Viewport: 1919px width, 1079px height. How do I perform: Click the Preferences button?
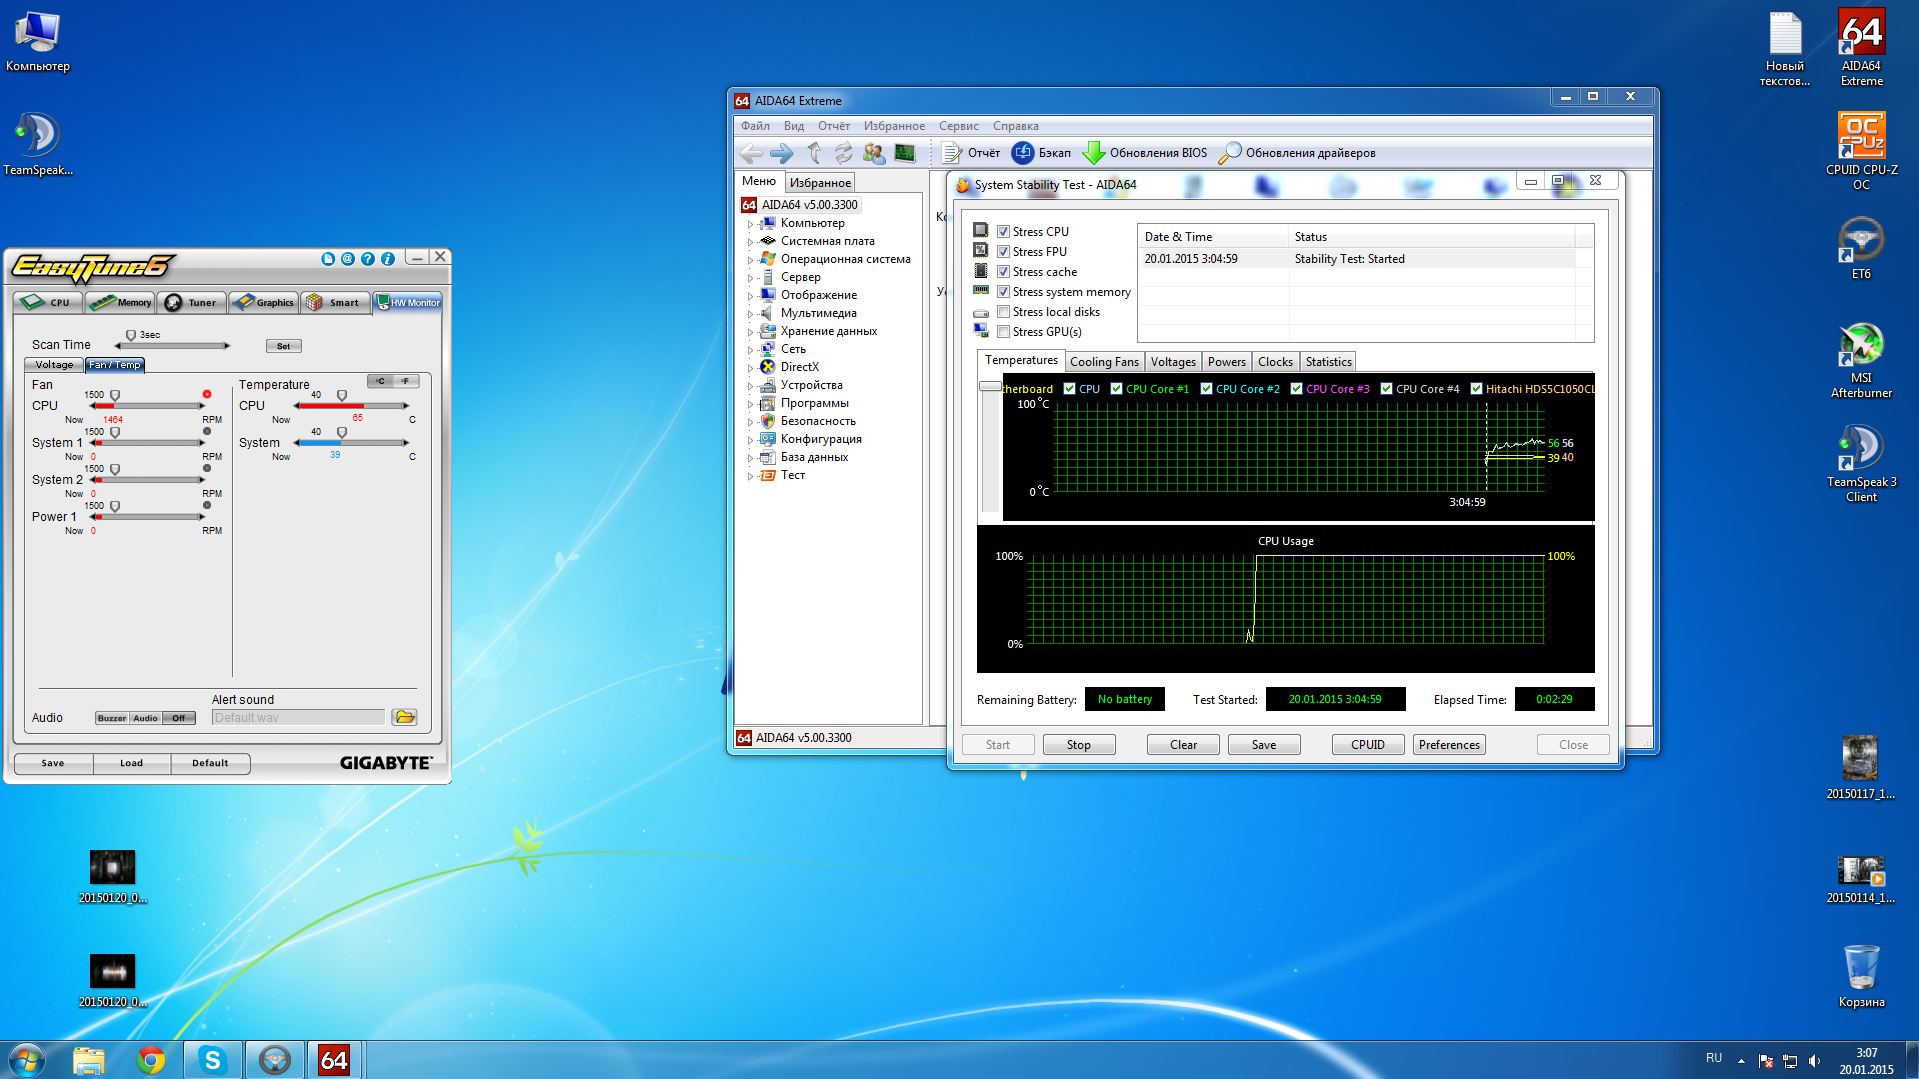(x=1449, y=745)
